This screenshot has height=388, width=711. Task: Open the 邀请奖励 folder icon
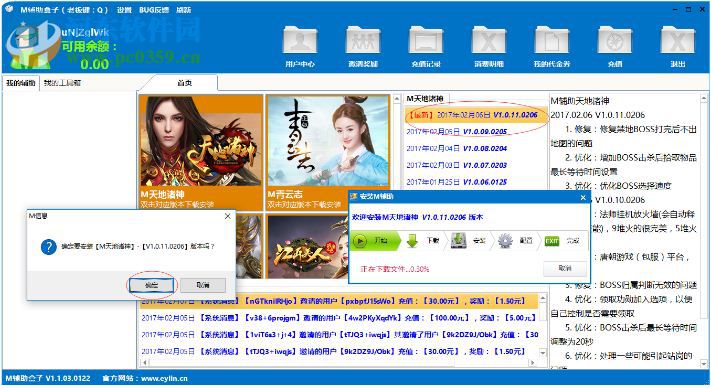[363, 40]
